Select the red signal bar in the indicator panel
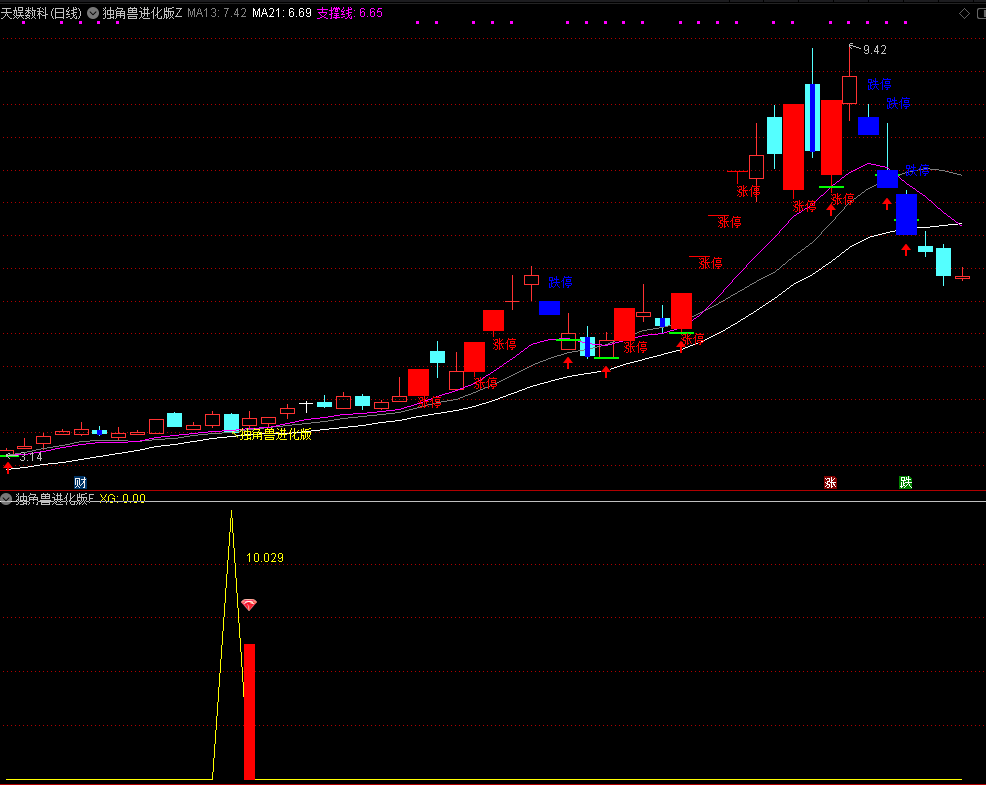 click(249, 710)
